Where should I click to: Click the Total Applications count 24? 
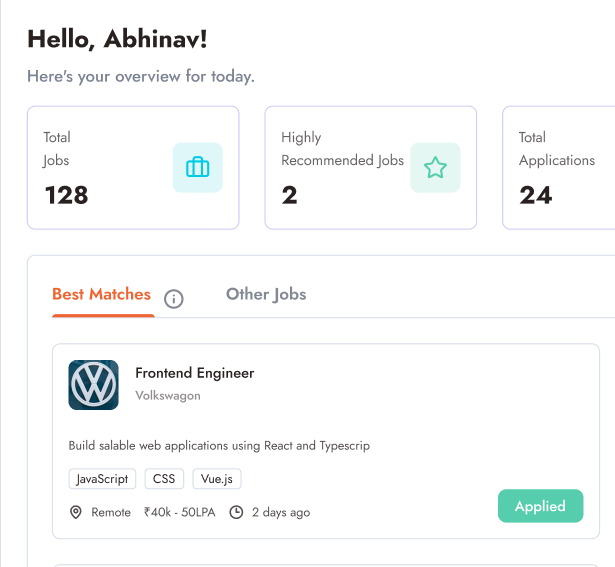coord(536,195)
